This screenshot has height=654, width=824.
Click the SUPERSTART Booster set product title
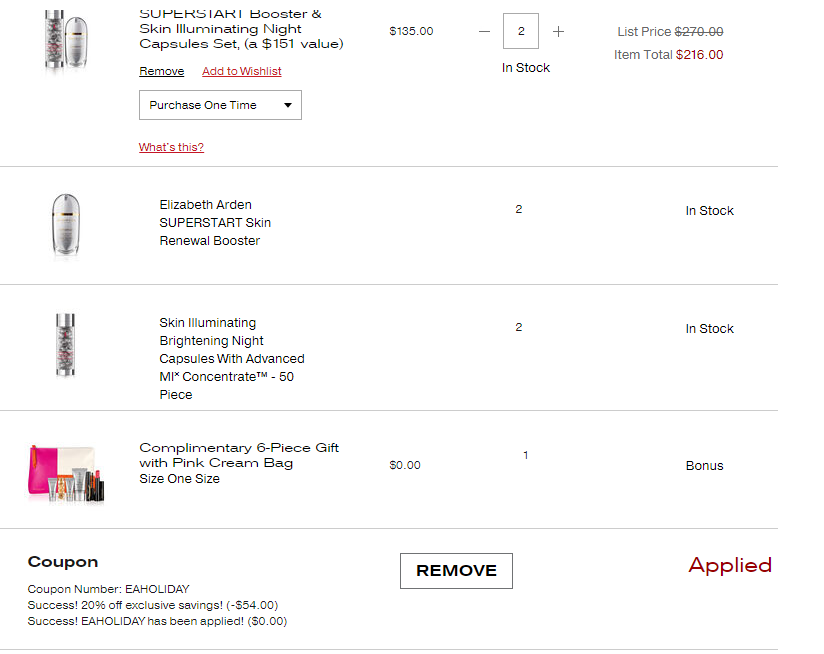tap(241, 29)
